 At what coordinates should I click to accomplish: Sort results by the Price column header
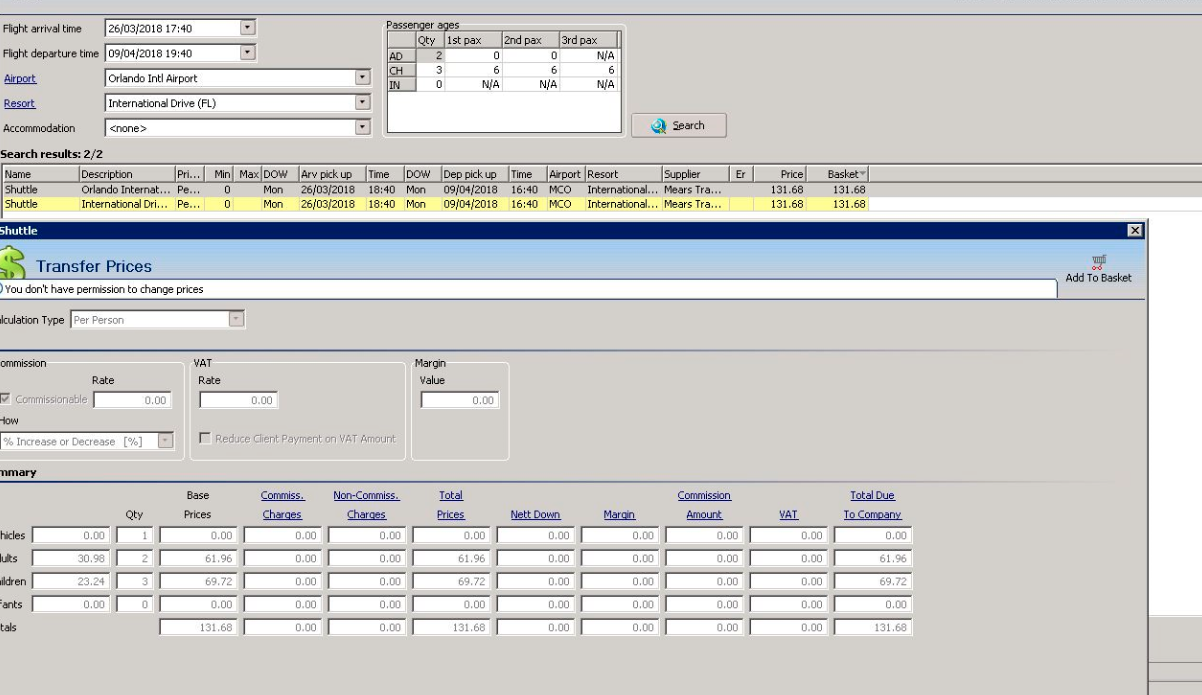[780, 174]
